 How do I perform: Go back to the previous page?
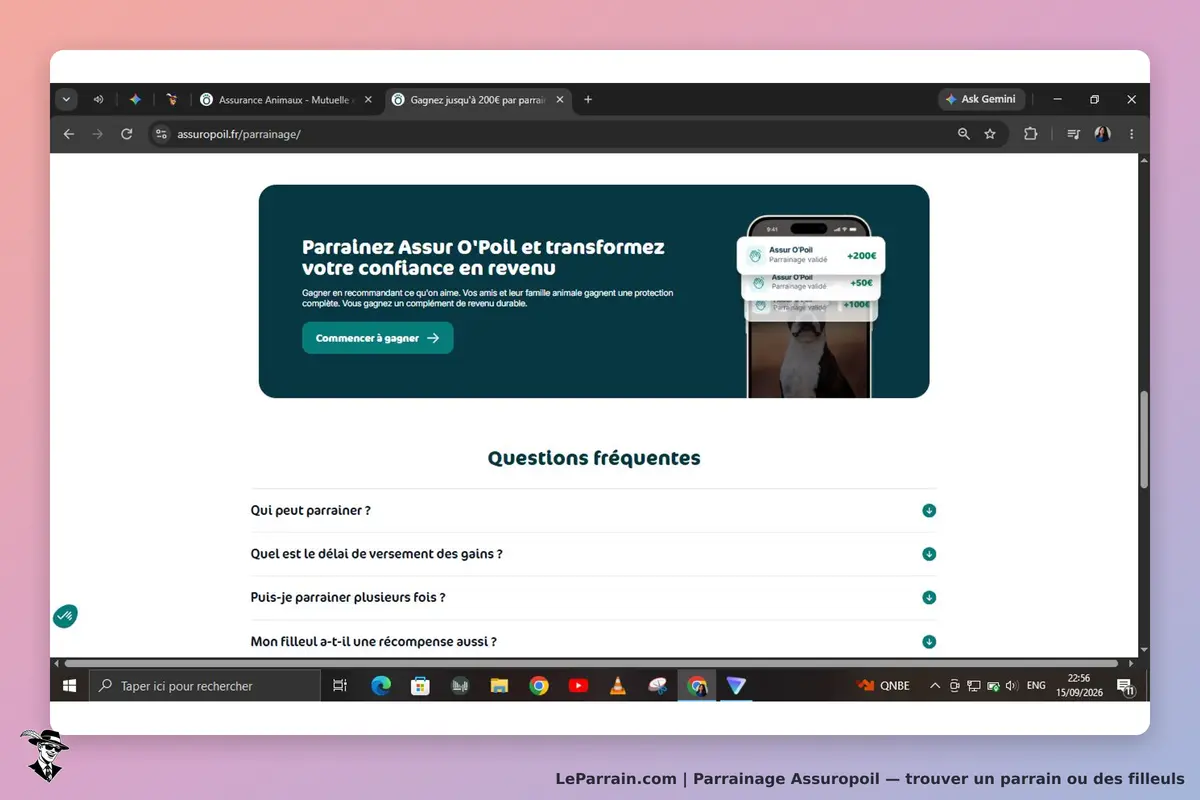[69, 134]
